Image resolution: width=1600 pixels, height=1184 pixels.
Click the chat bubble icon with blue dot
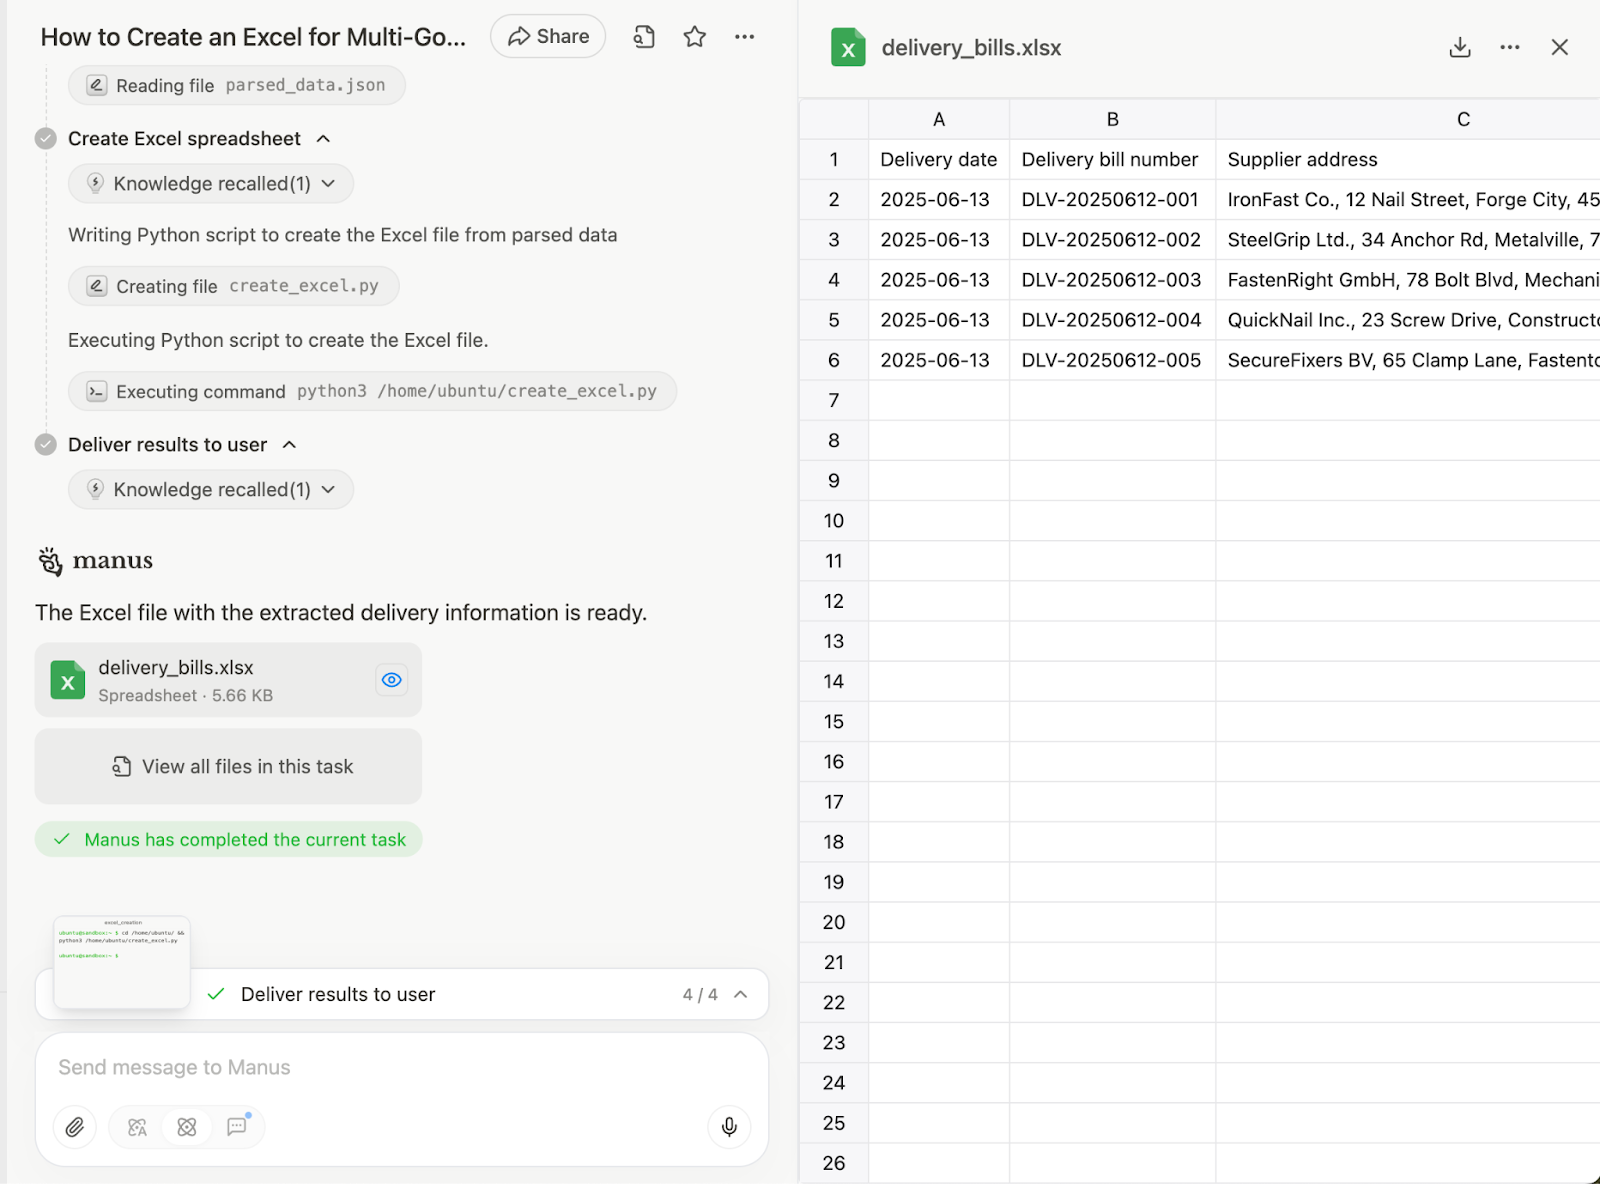pos(237,1126)
